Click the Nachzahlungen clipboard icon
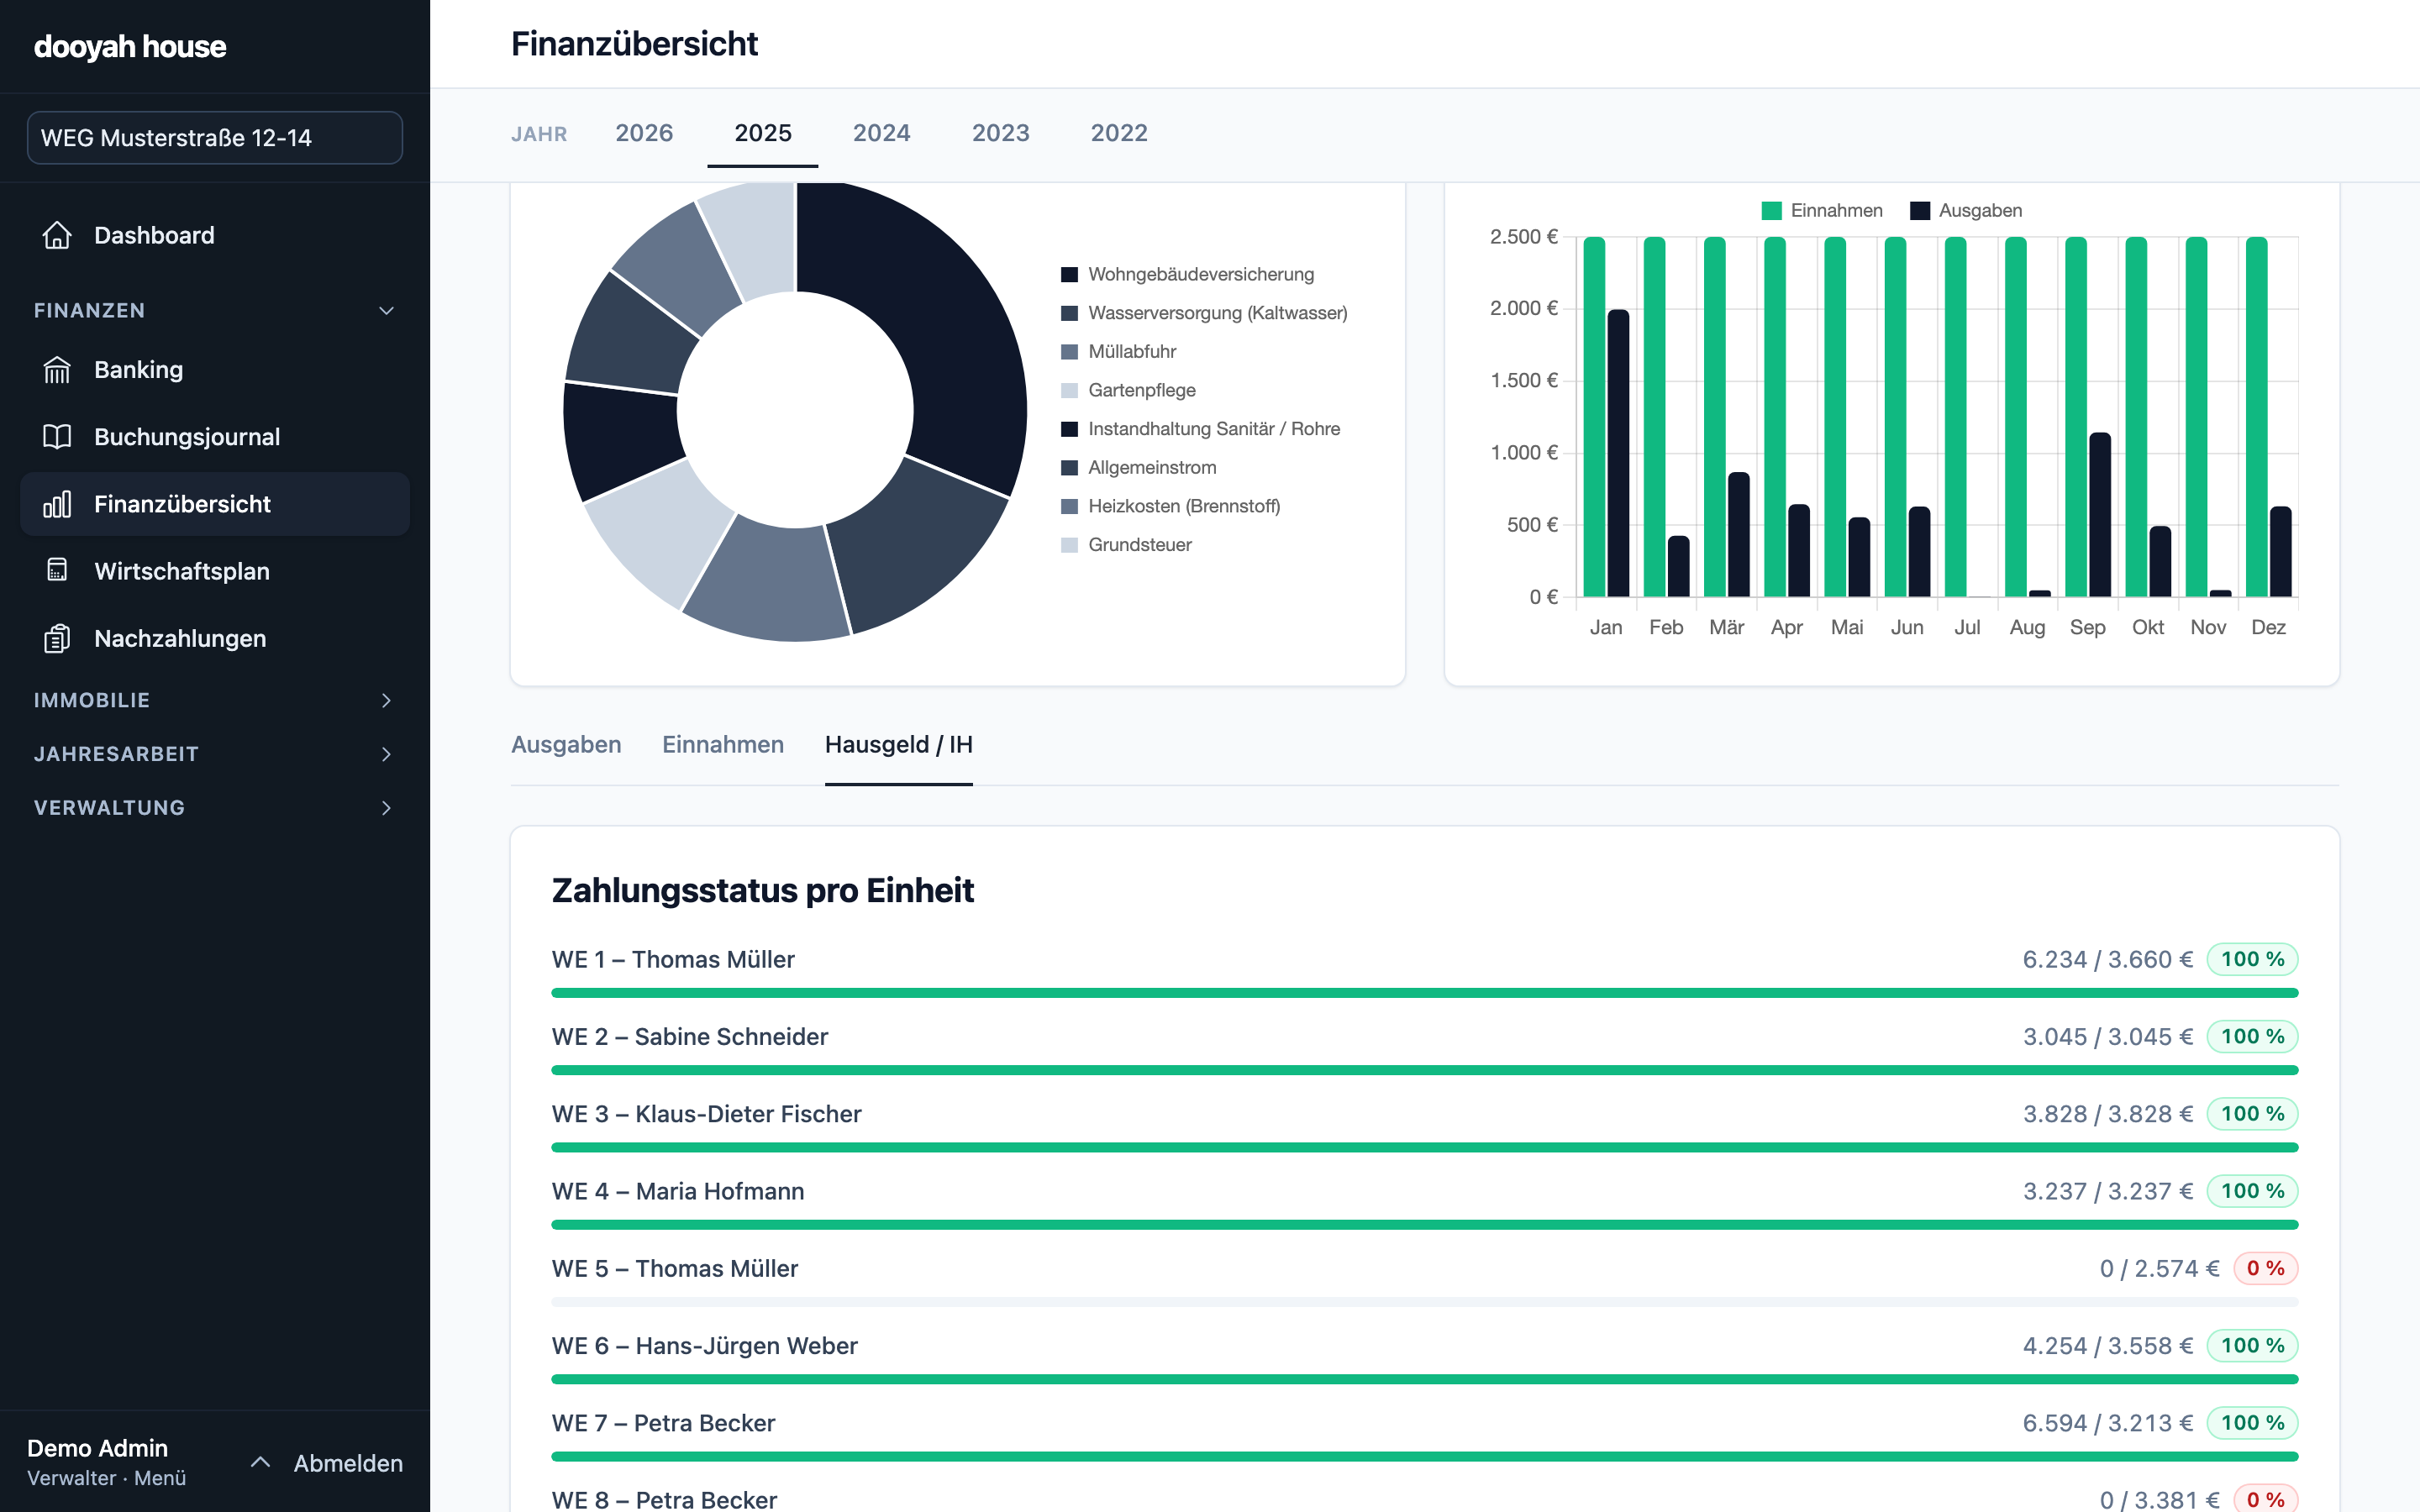This screenshot has height=1512, width=2420. coord(57,638)
